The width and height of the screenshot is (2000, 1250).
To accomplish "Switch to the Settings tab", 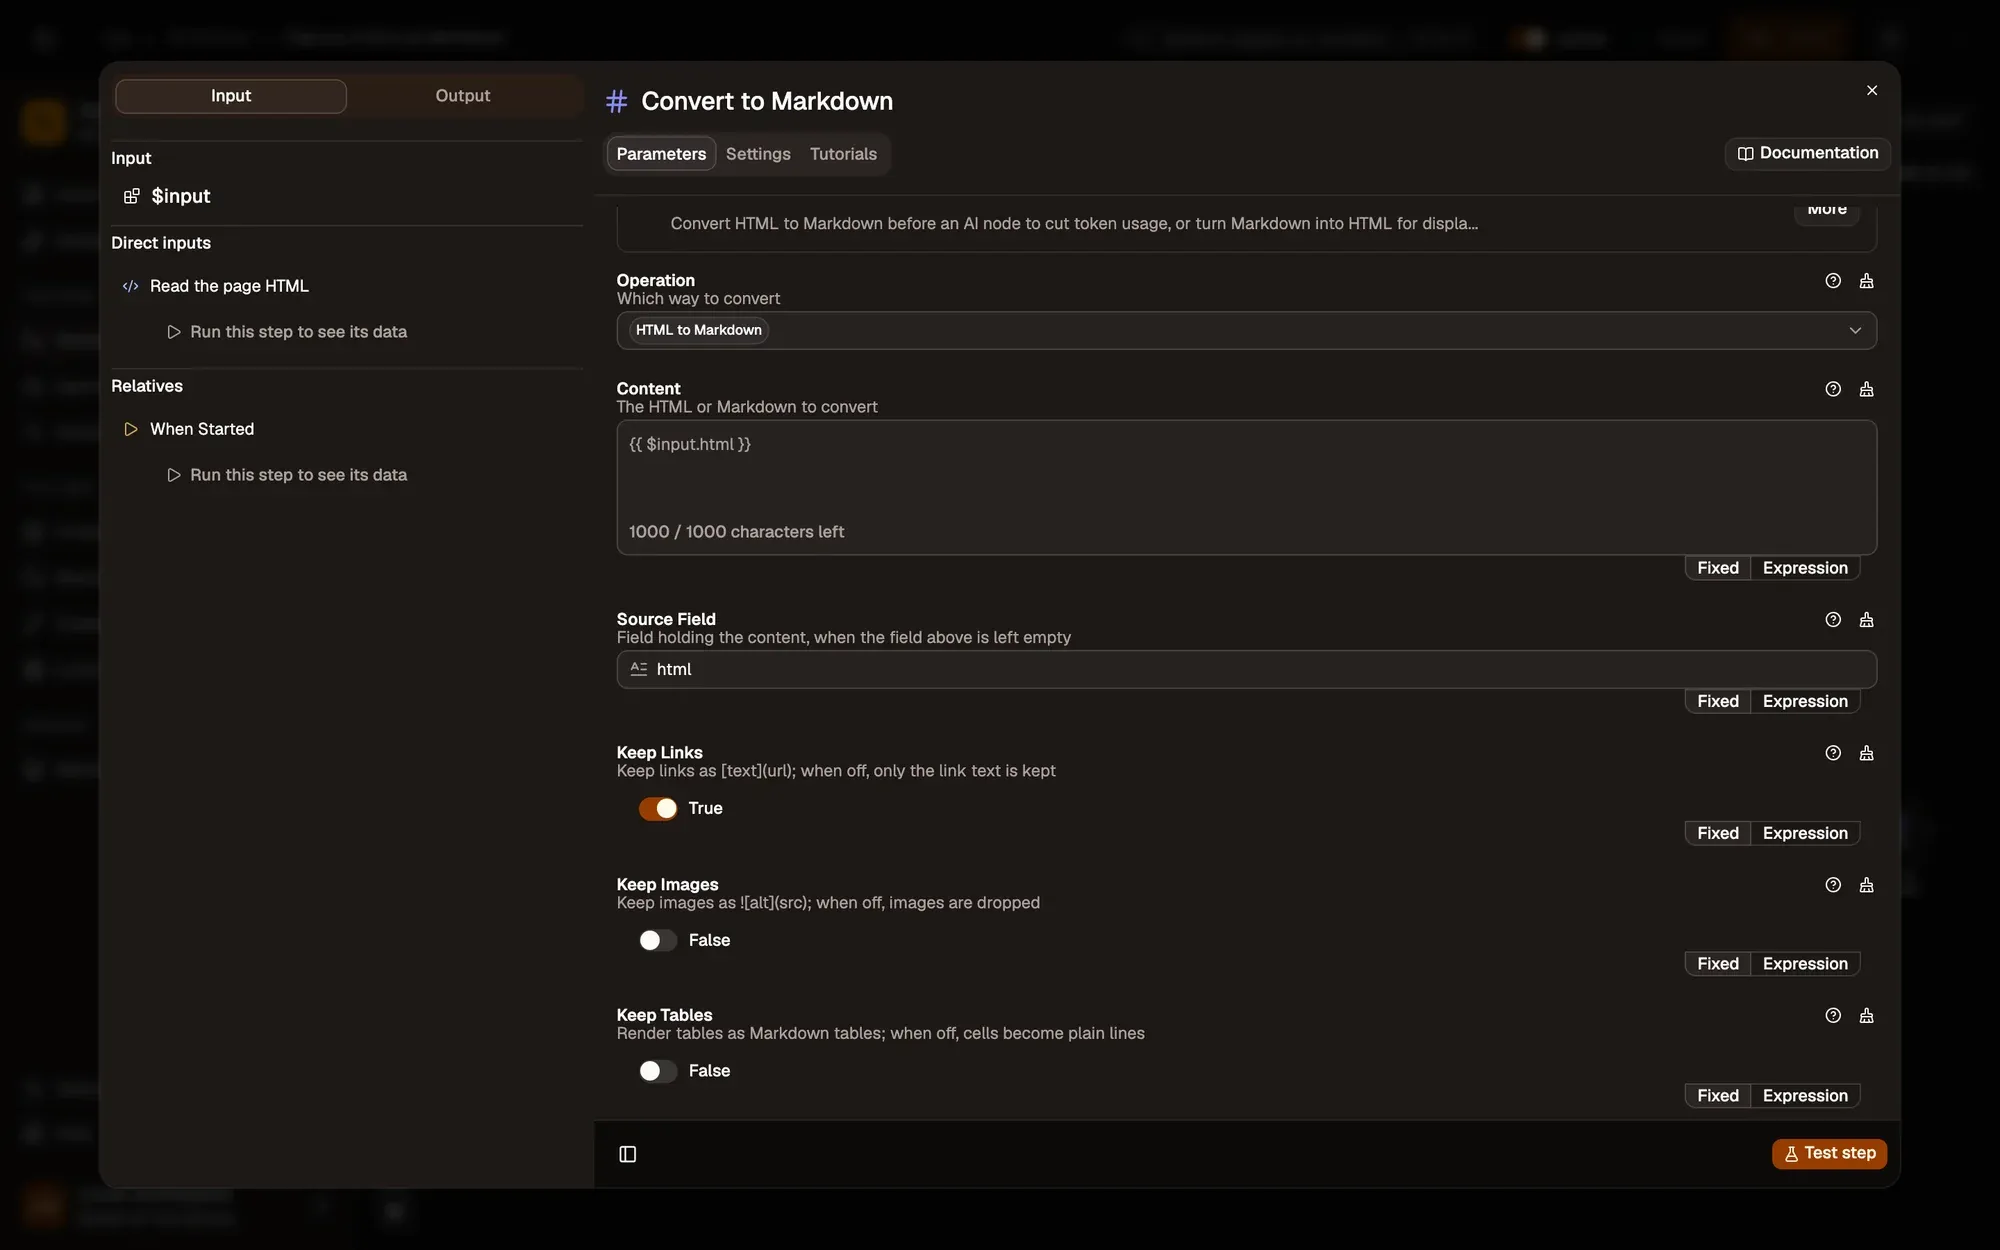I will pos(758,154).
